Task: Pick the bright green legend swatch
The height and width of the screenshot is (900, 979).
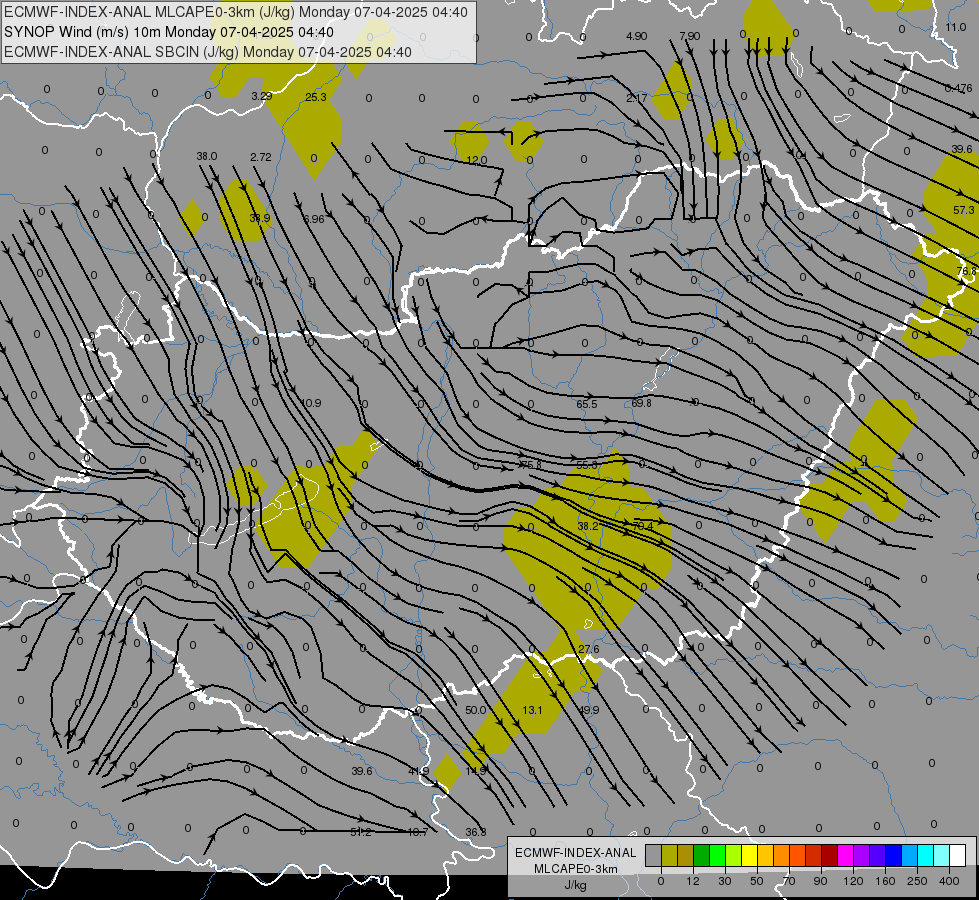Action: (718, 855)
